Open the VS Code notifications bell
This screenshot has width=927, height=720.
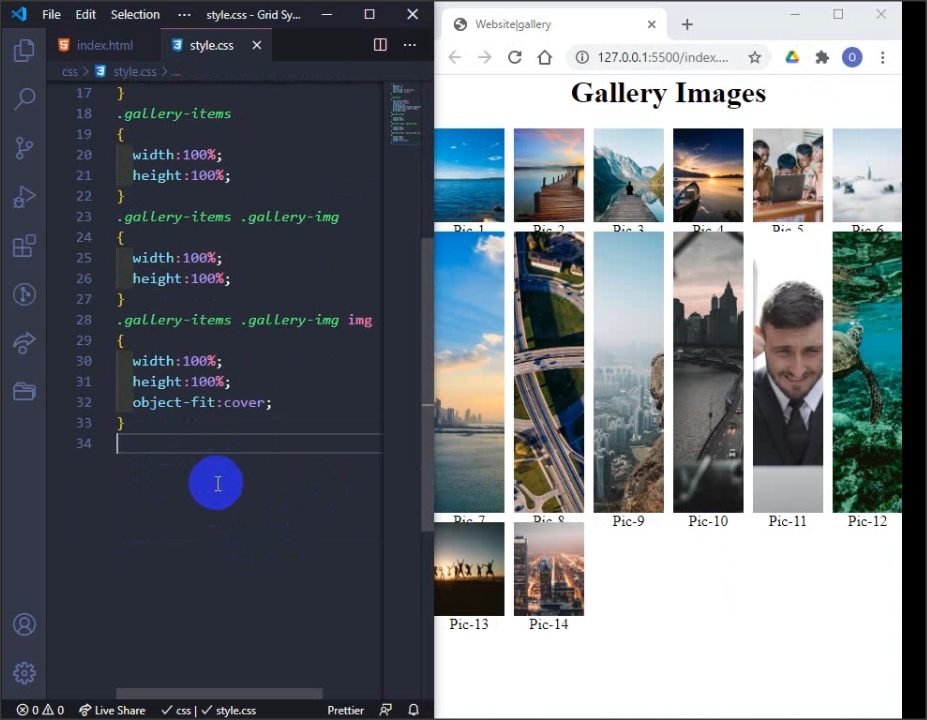pos(413,710)
